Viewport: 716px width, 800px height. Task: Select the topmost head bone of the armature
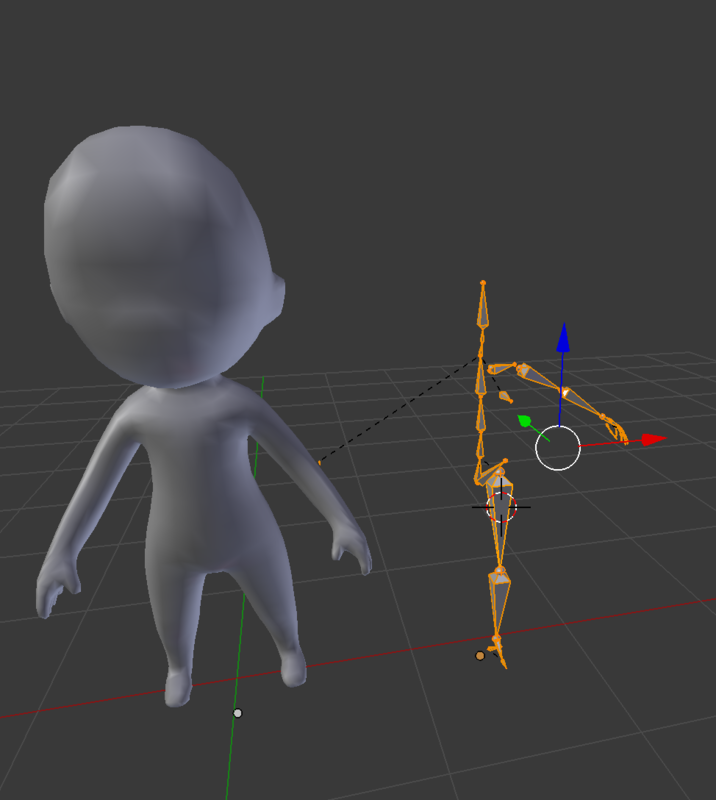pos(483,305)
